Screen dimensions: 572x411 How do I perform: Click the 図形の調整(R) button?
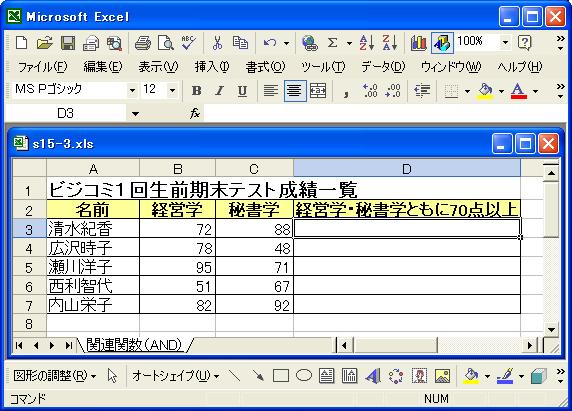point(55,376)
